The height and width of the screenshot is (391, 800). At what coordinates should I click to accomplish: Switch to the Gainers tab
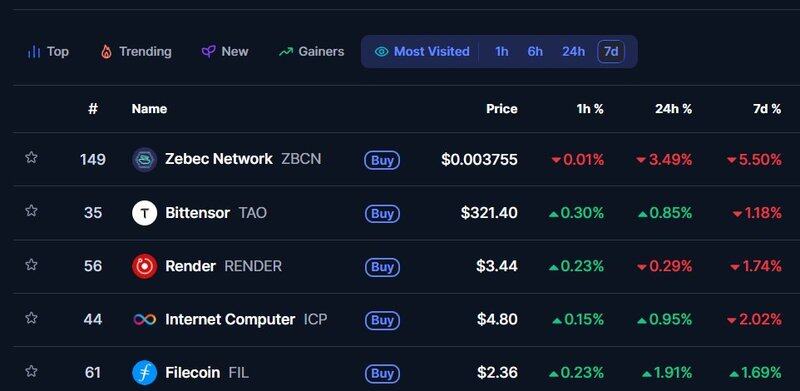point(311,52)
